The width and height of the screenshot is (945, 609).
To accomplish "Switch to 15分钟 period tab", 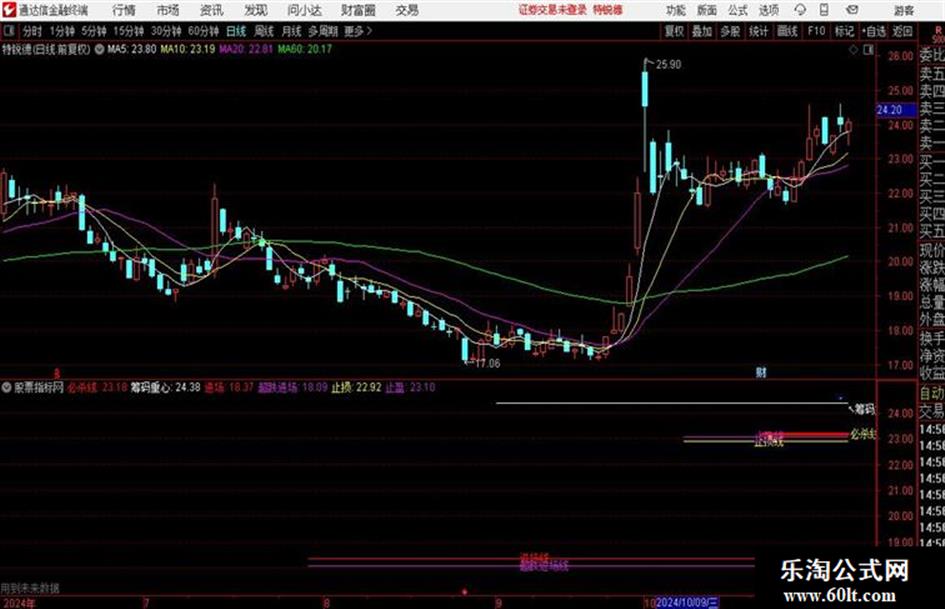I will click(x=128, y=31).
